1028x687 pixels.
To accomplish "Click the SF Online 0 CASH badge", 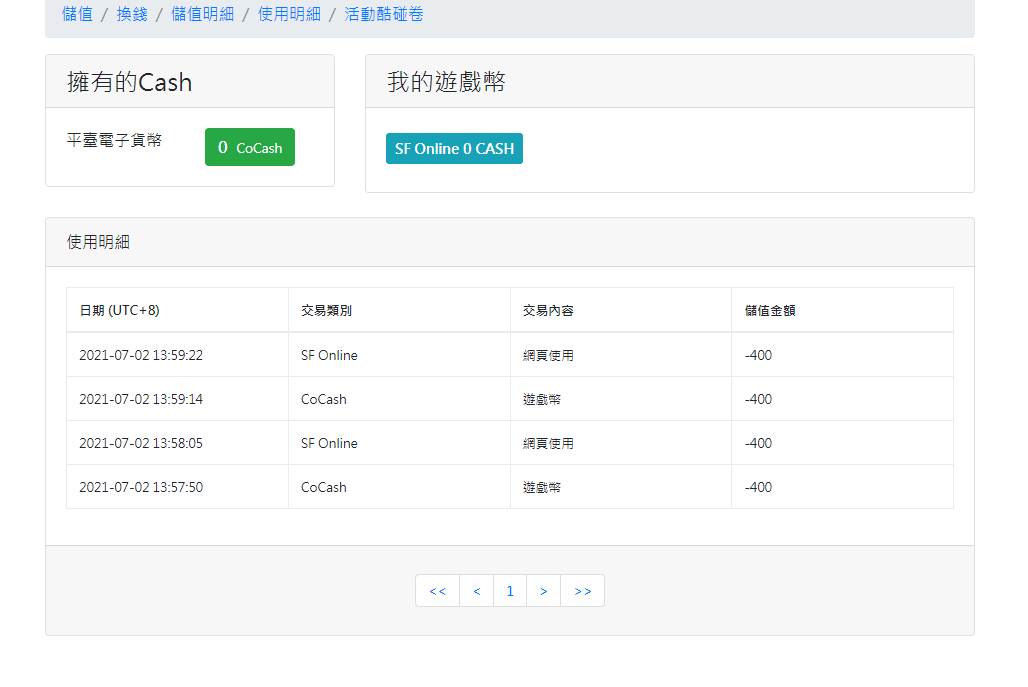I will click(x=454, y=147).
